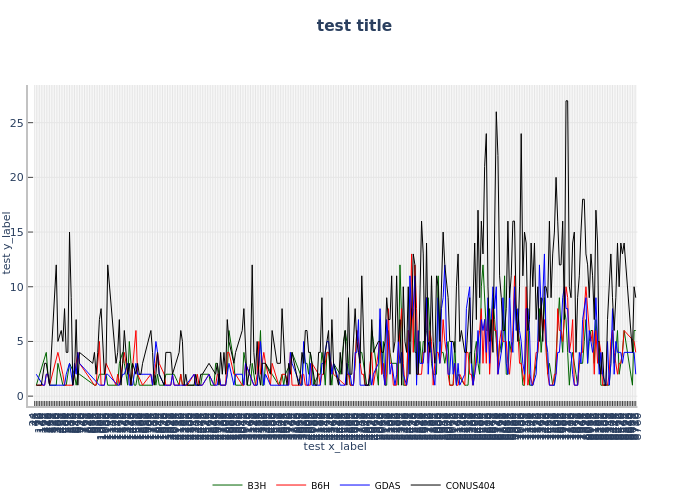The image size is (700, 500).
Task: Click the blue GDAS legend line swatch
Action: pos(355,486)
